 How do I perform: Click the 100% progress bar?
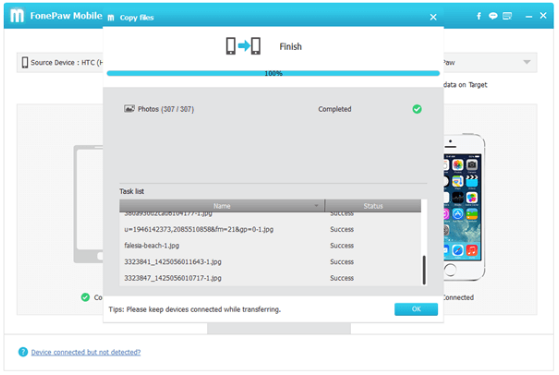coord(273,73)
